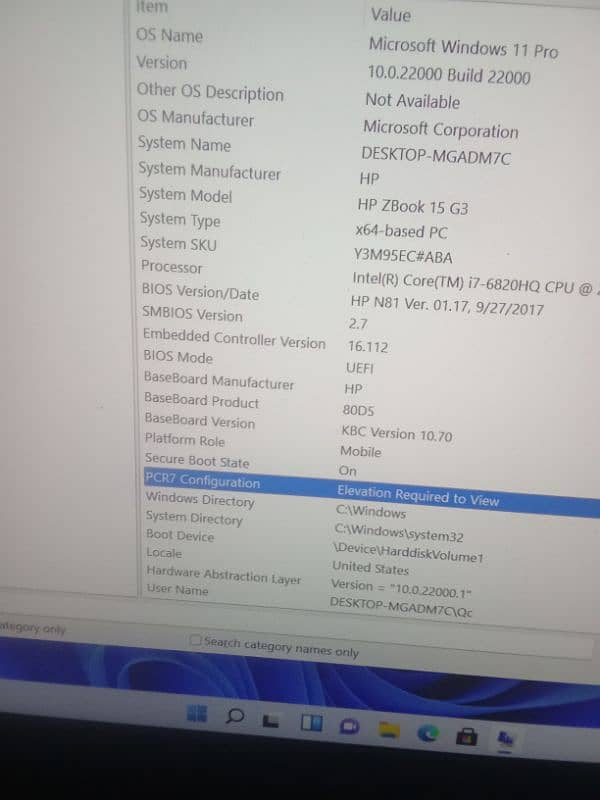The image size is (600, 800).
Task: Enable 'Search category names only' checkbox
Action: [196, 641]
